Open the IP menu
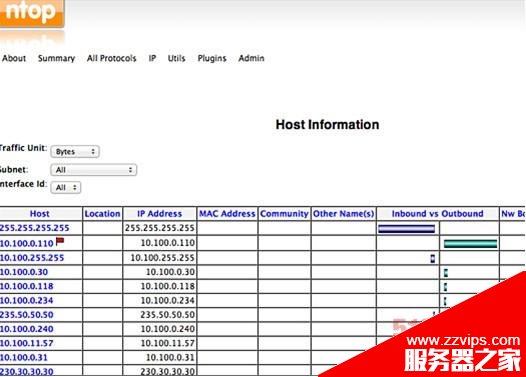The width and height of the screenshot is (526, 377). tap(152, 58)
